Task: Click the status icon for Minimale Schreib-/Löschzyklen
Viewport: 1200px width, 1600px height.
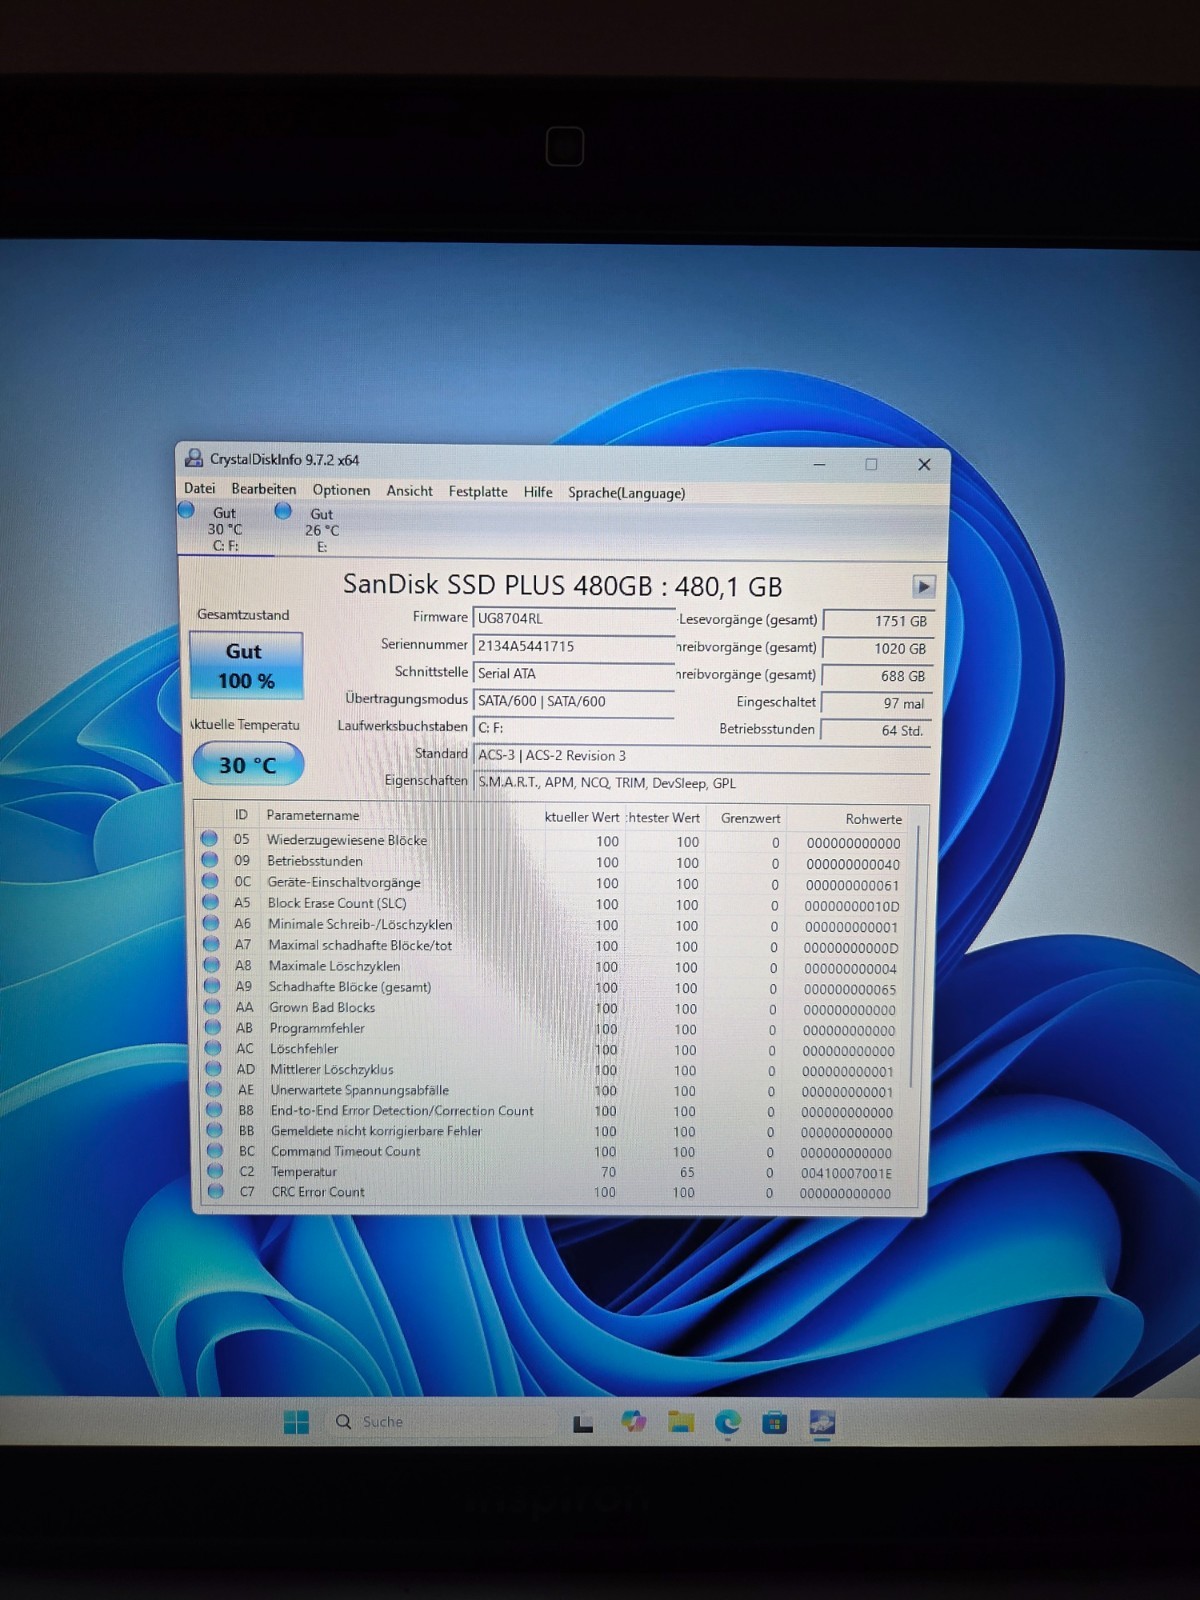Action: [x=211, y=922]
